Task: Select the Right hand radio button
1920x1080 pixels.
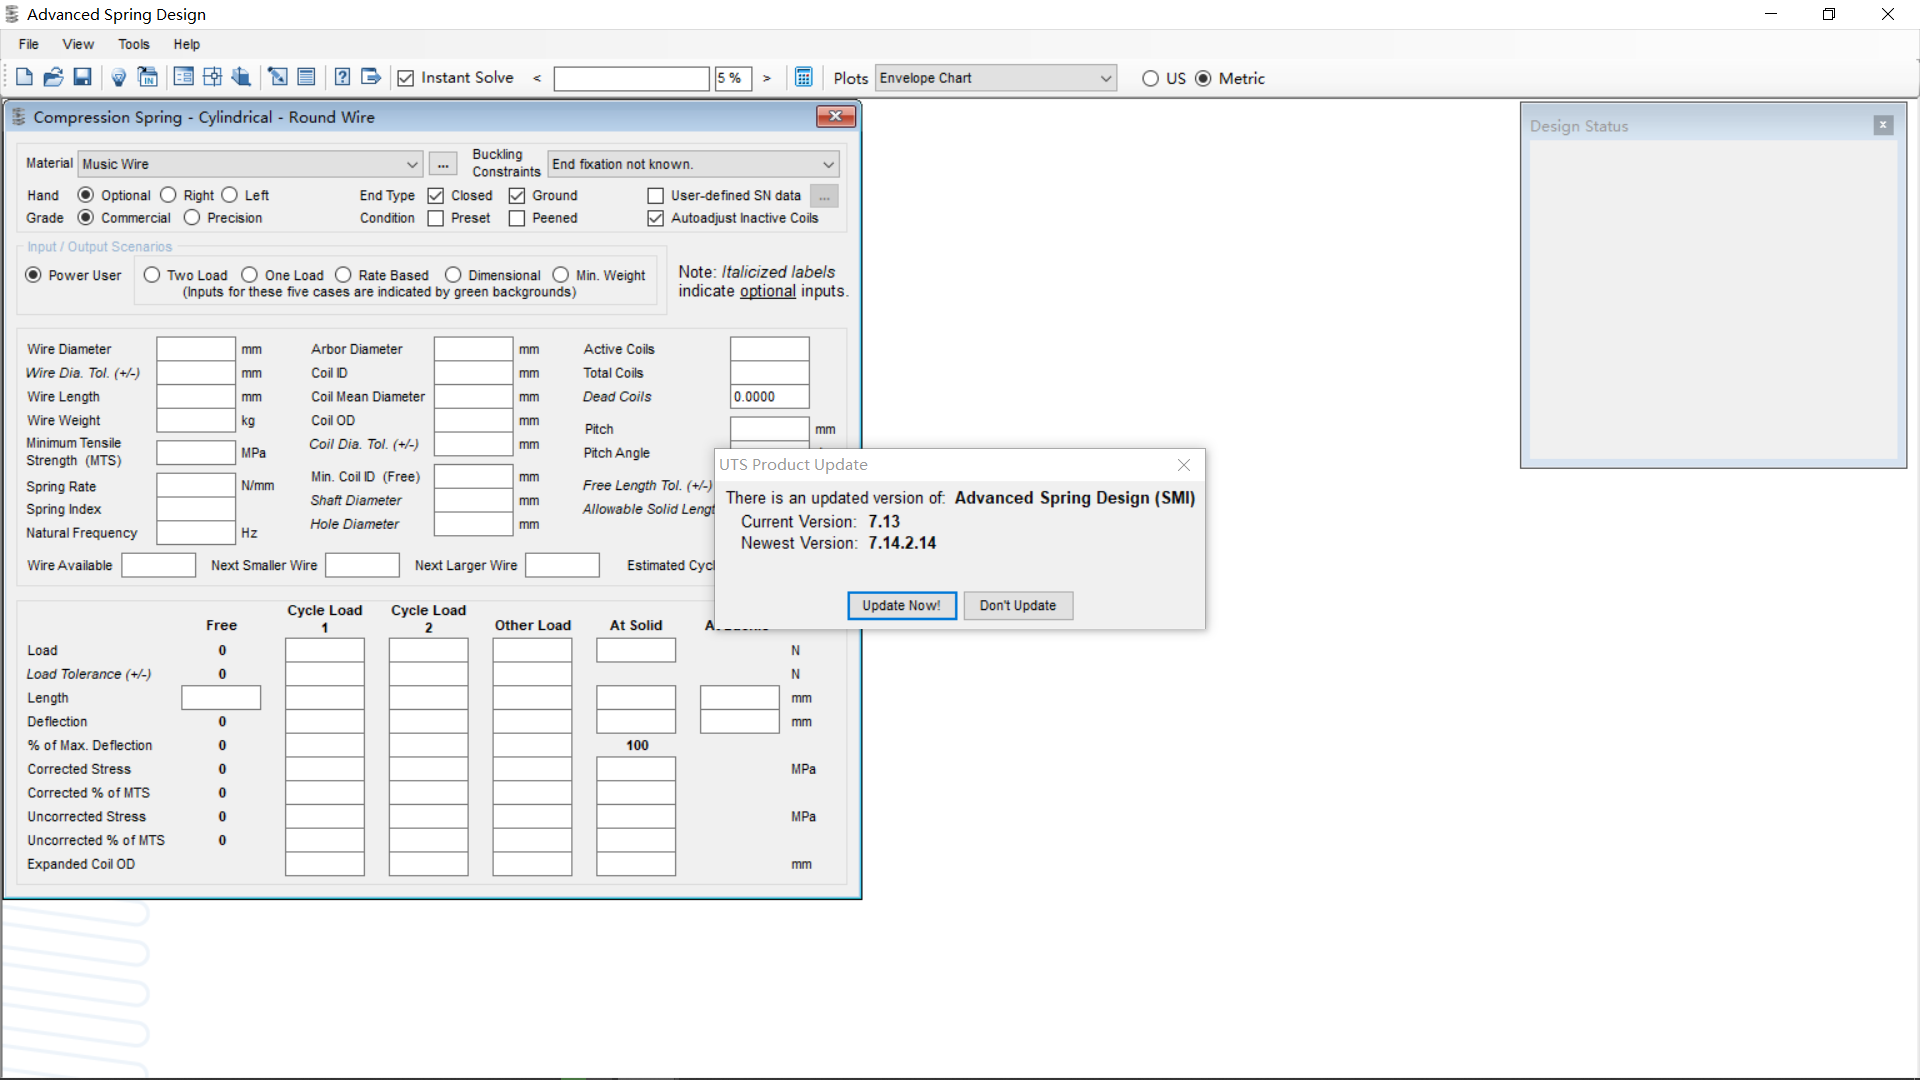Action: coord(169,195)
